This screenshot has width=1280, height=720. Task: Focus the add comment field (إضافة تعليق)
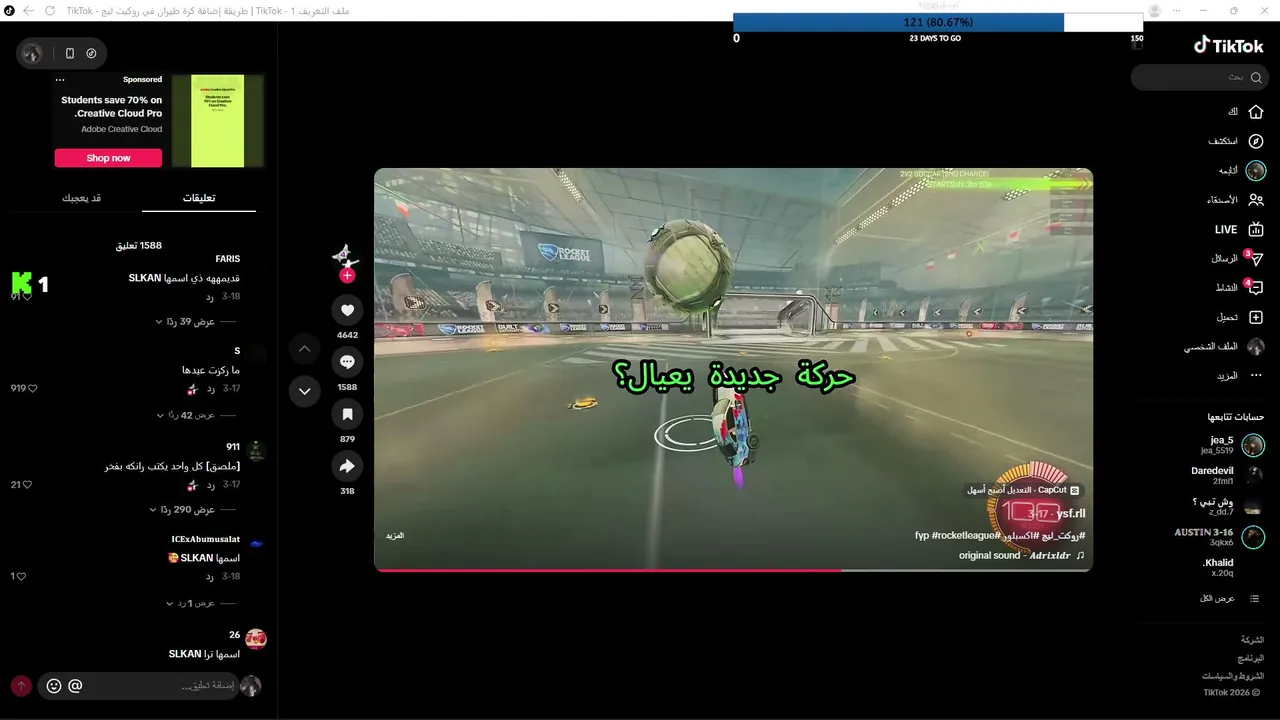pyautogui.click(x=138, y=686)
